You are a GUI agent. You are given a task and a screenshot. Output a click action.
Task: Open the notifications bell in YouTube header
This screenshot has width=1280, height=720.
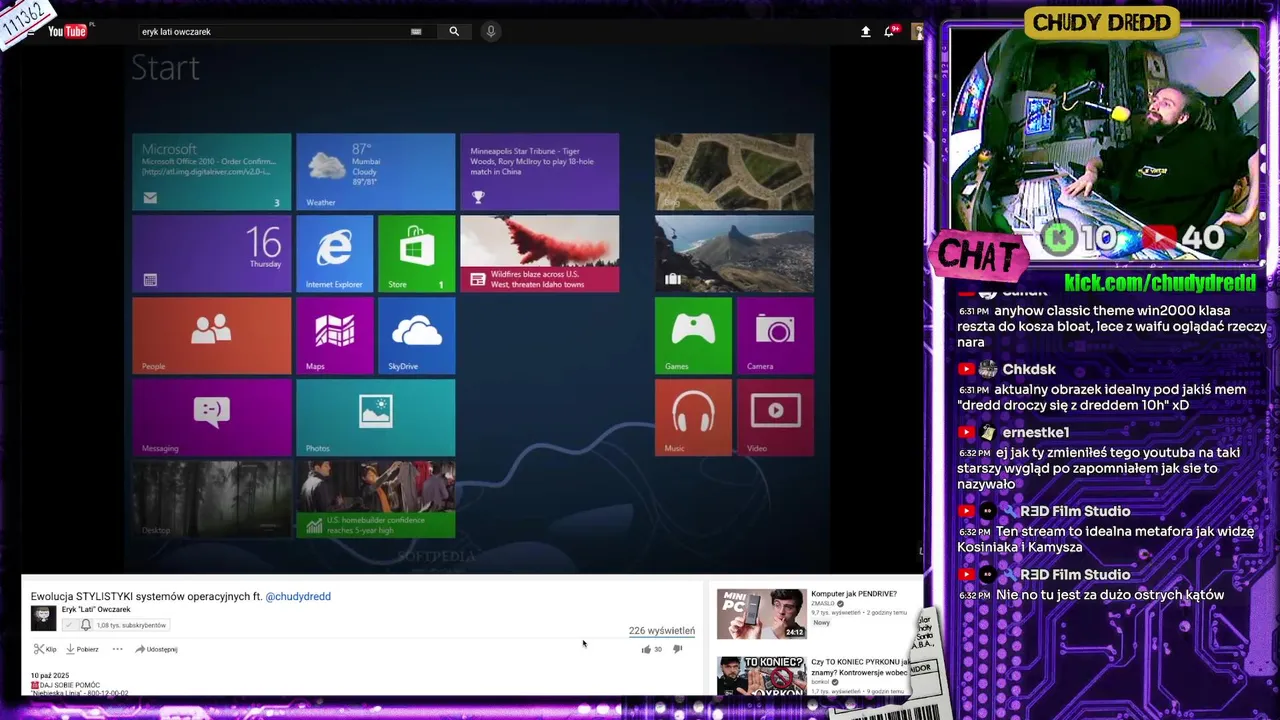(889, 31)
